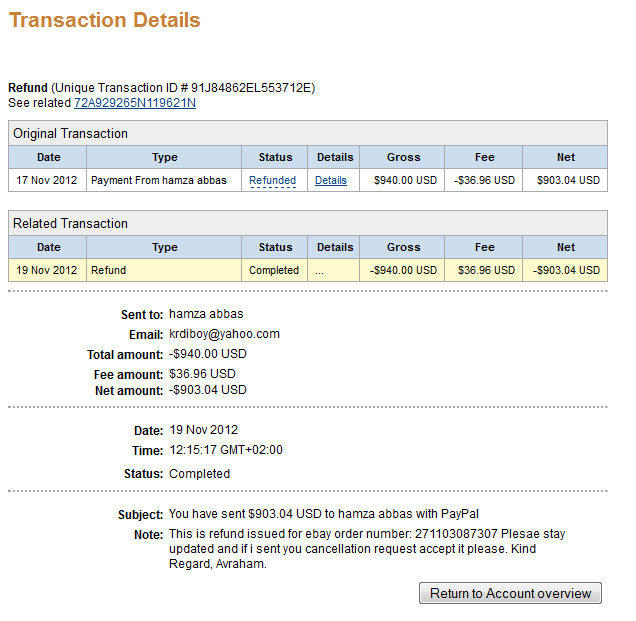The image size is (636, 621).
Task: Click the Transaction Details page heading
Action: click(x=105, y=20)
